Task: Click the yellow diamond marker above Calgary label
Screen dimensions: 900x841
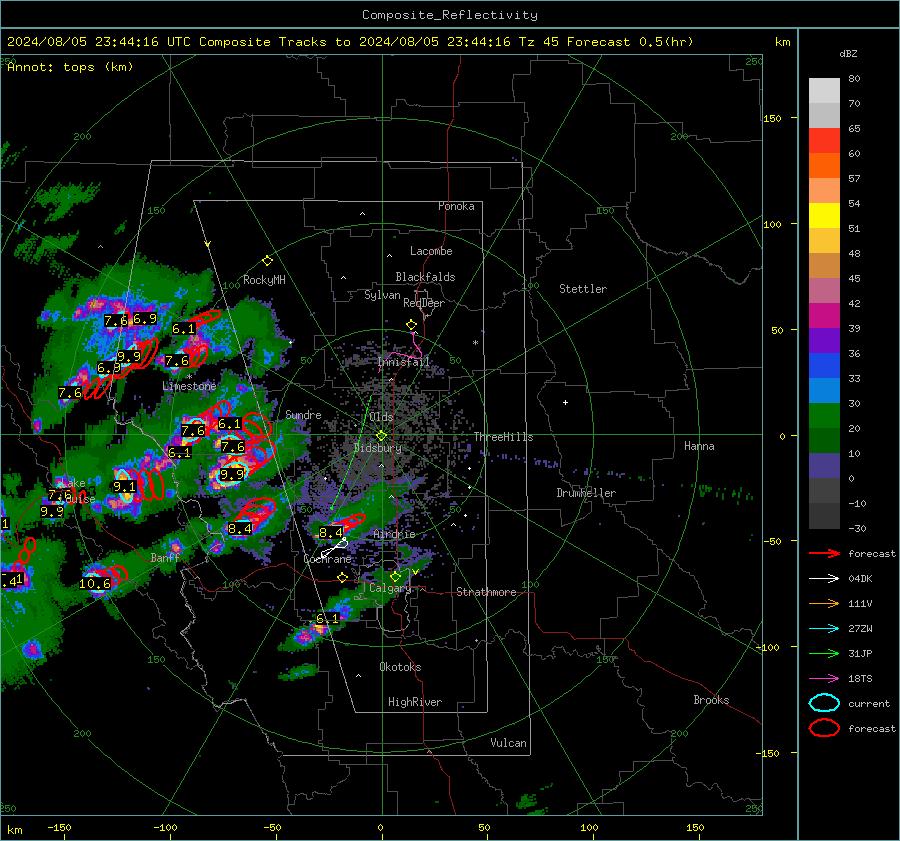Action: 395,576
